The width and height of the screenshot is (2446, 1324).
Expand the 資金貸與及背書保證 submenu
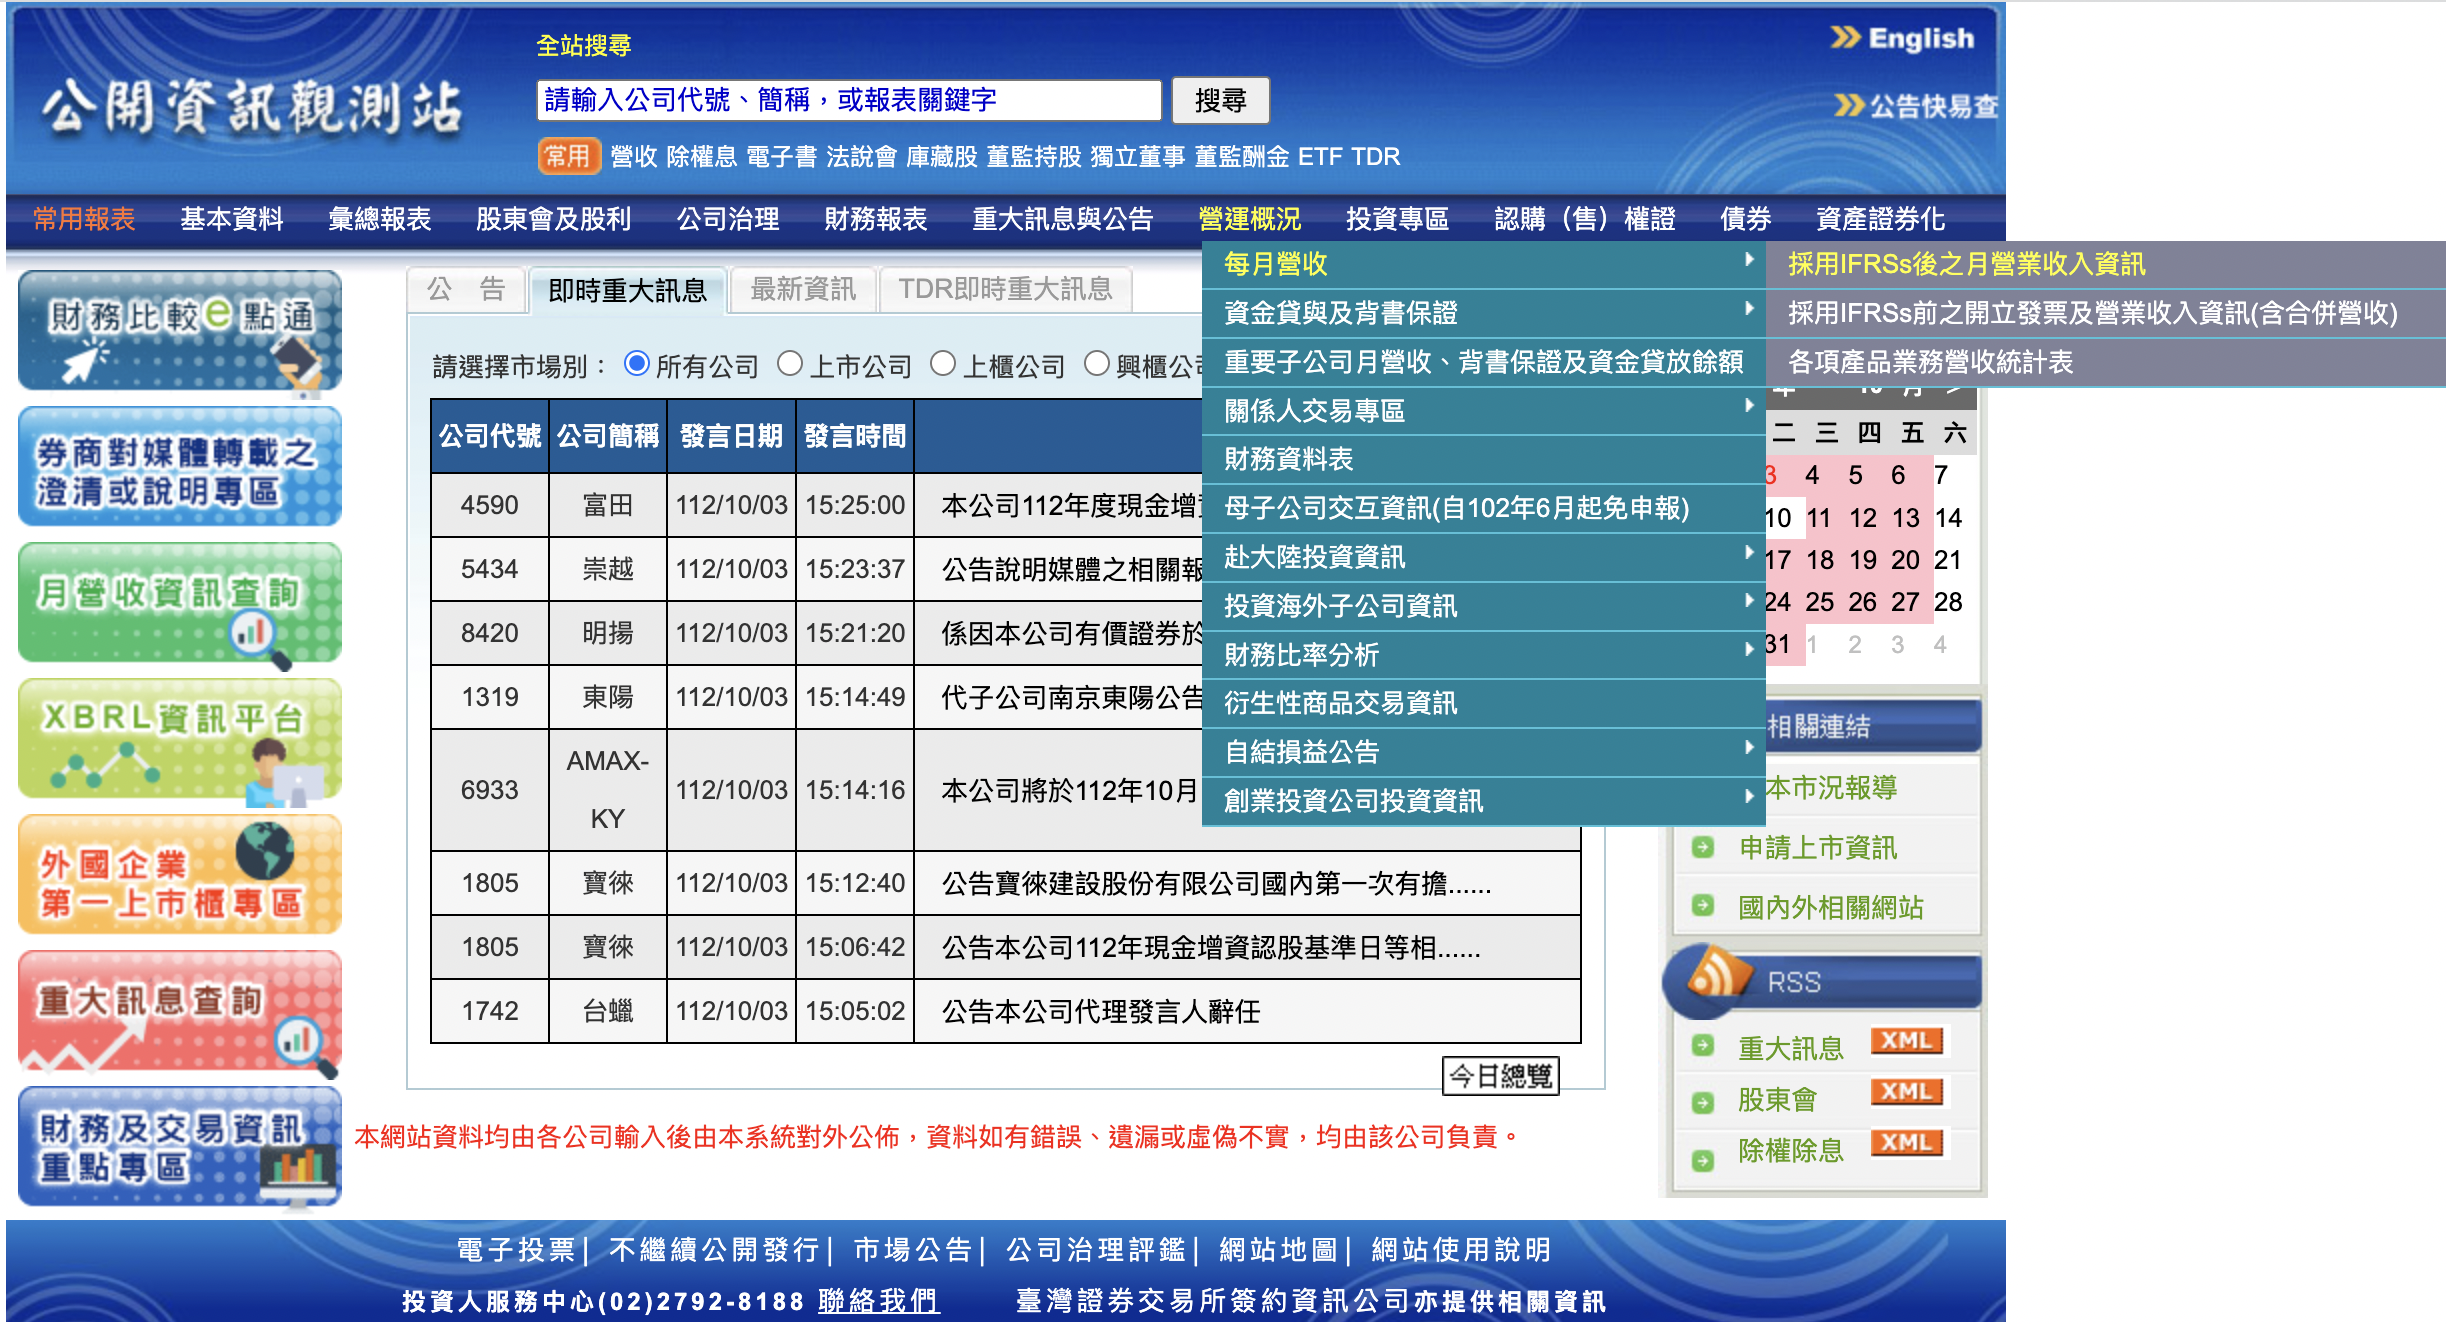tap(1484, 313)
